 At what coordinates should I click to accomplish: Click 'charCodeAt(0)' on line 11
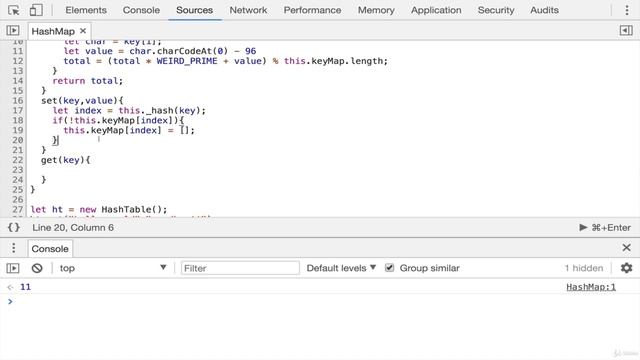click(192, 51)
